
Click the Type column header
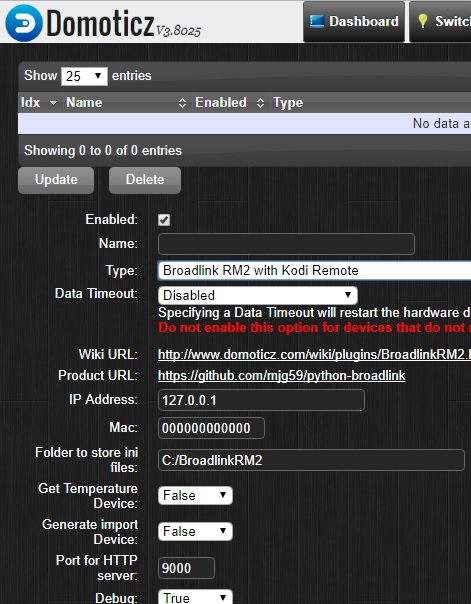click(x=288, y=103)
